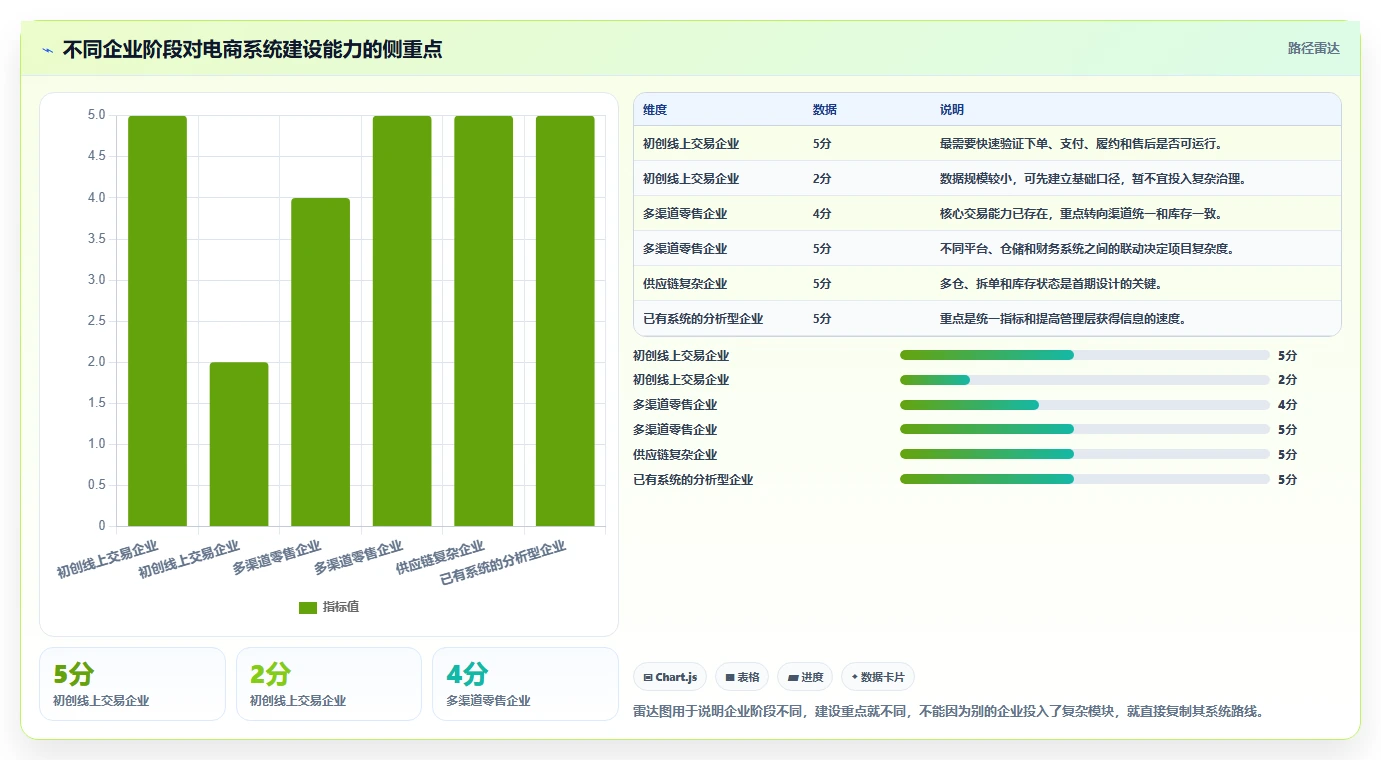The image size is (1381, 760).
Task: Click description '最需要快速验证下单、支付、履约和售后是否可运行。'
Action: [1081, 144]
